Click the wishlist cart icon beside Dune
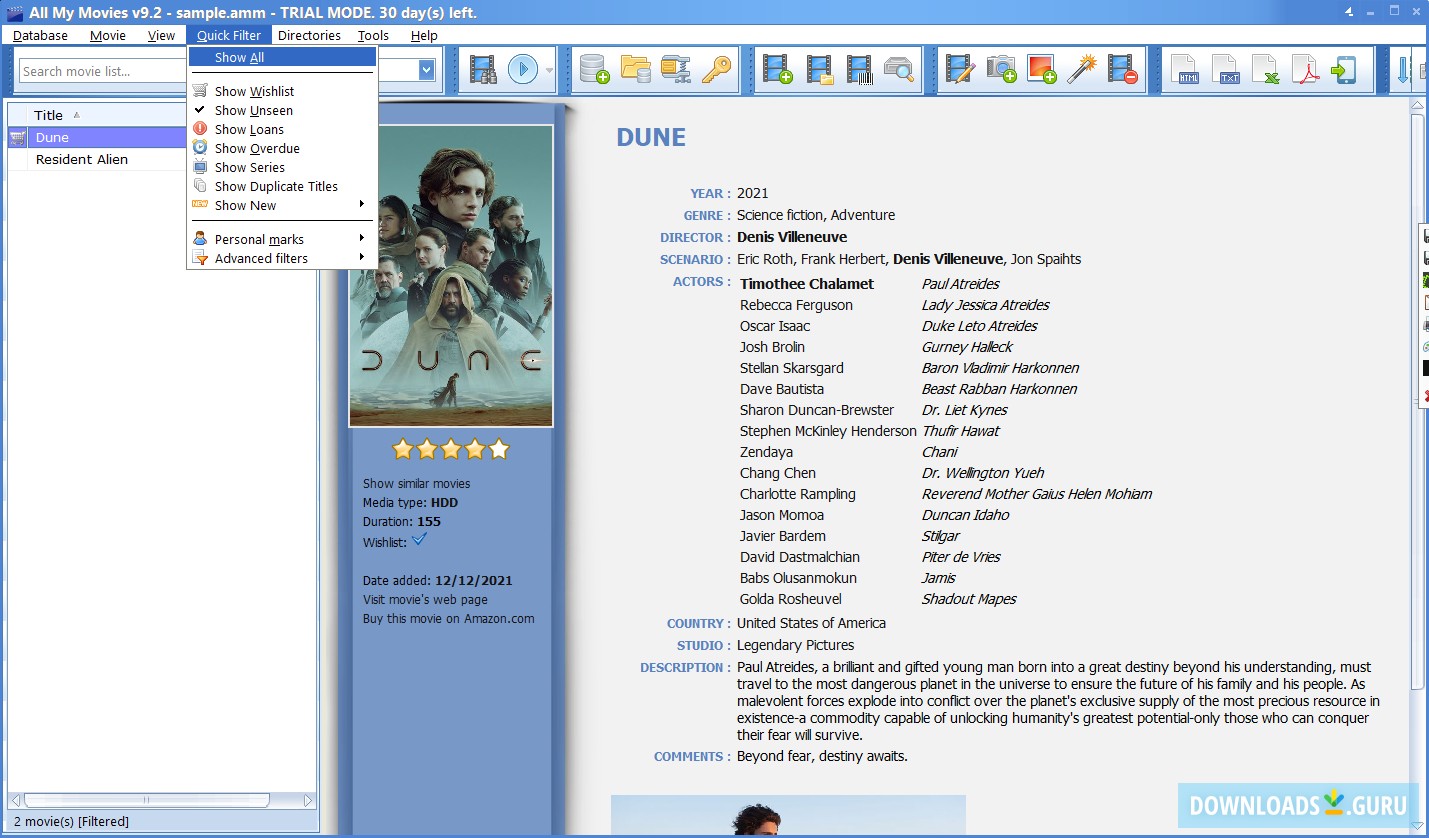 pos(17,138)
